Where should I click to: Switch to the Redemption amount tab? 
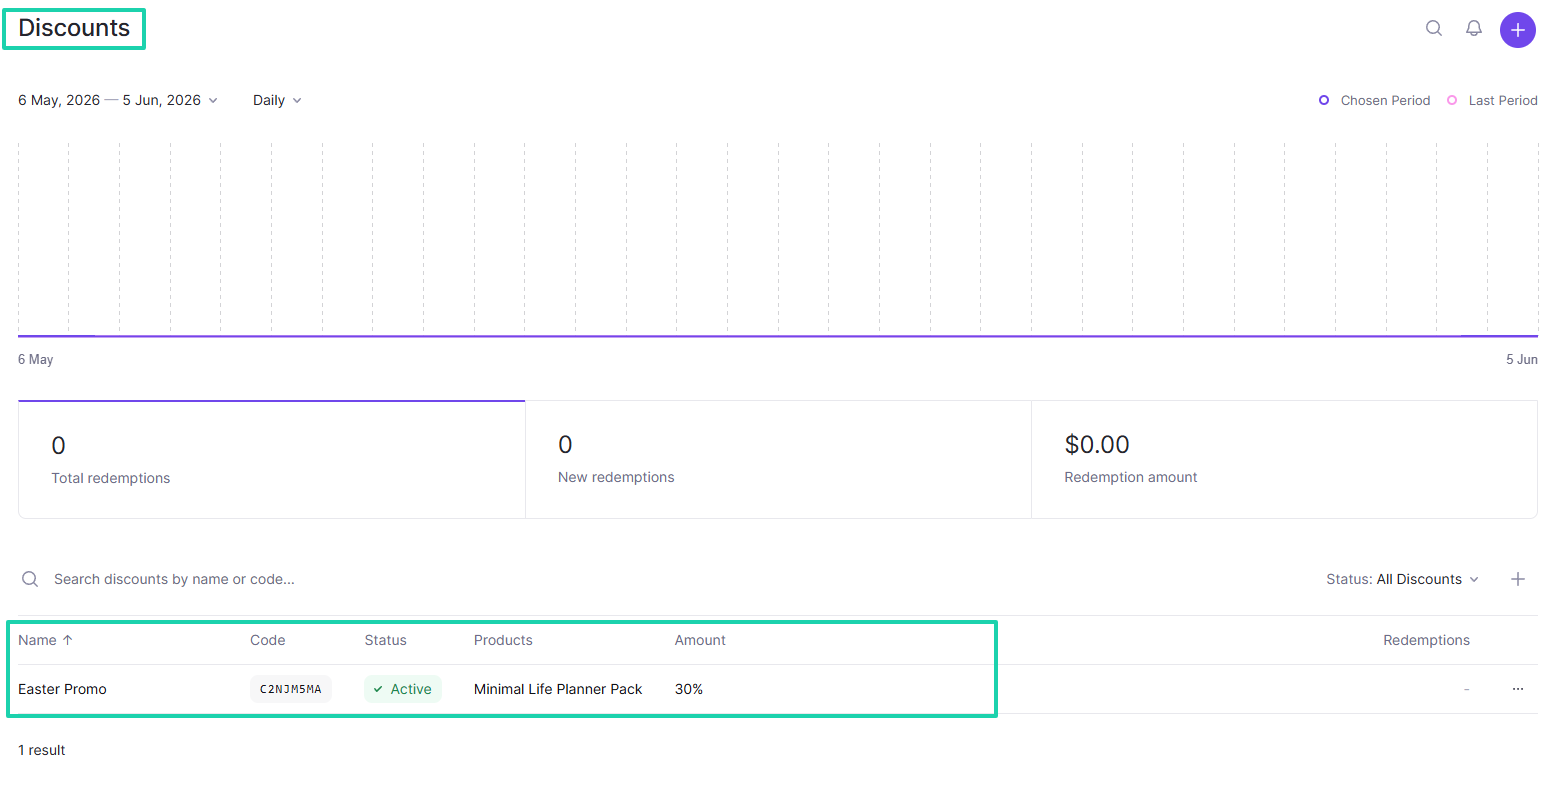(1284, 460)
